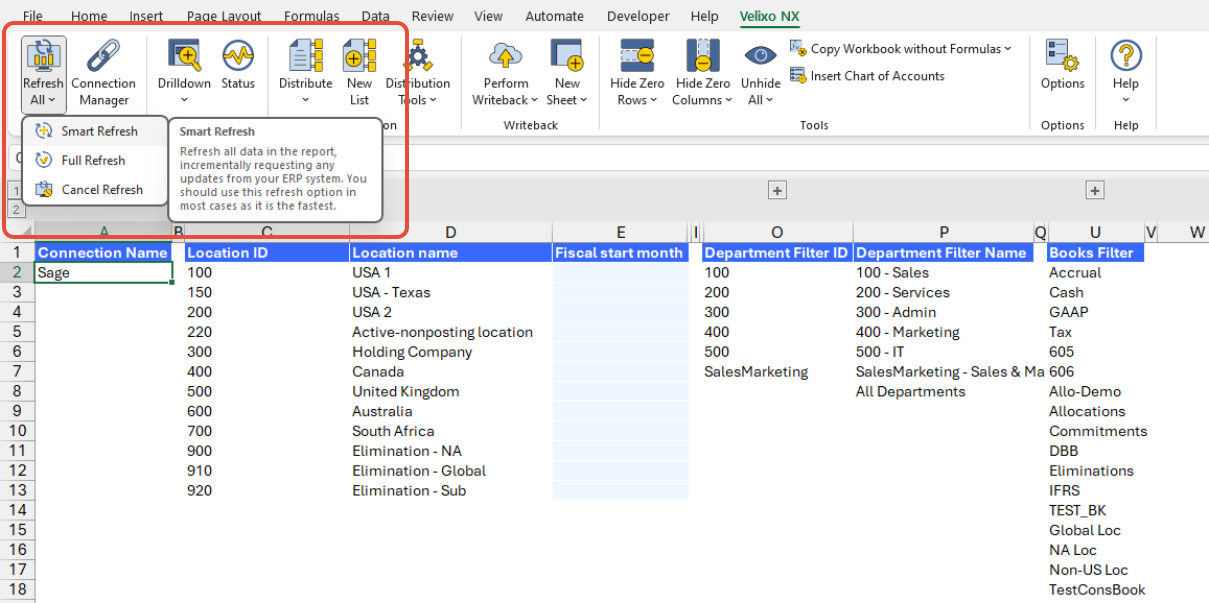Expand the Drilldown dropdown arrow
The image size is (1209, 603).
coord(185,100)
